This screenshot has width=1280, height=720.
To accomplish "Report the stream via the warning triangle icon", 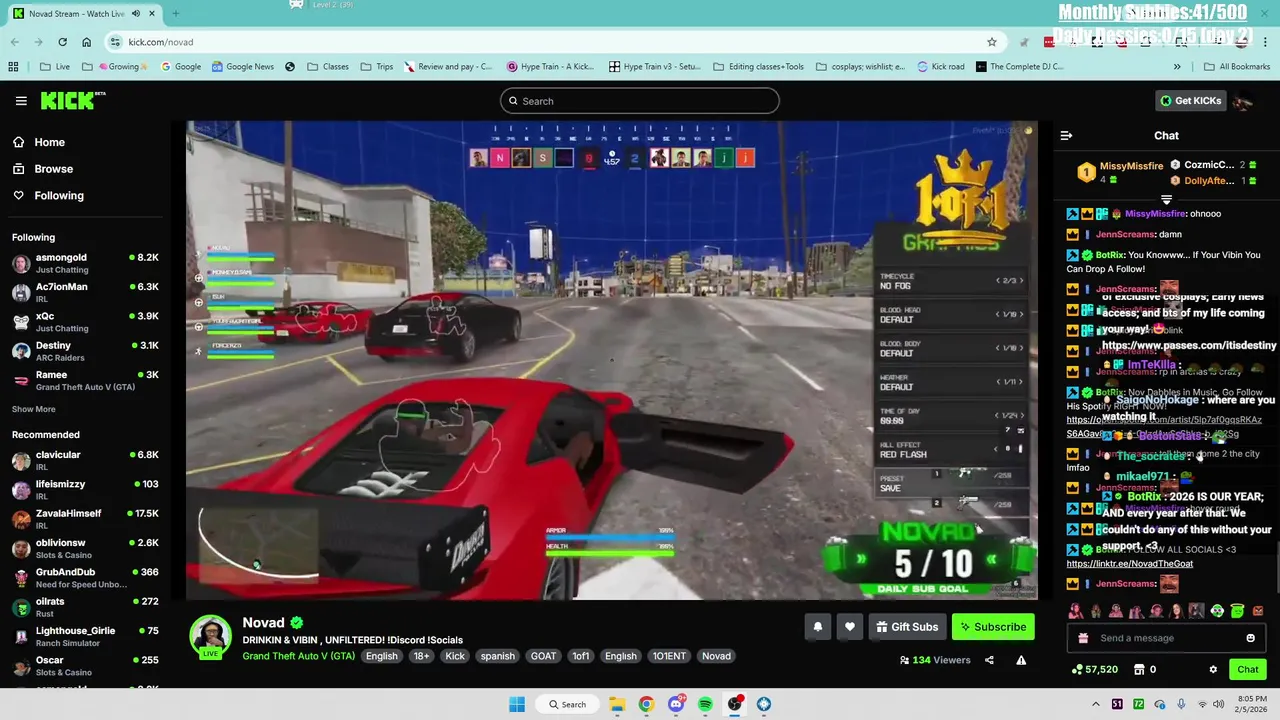I will tap(1021, 660).
